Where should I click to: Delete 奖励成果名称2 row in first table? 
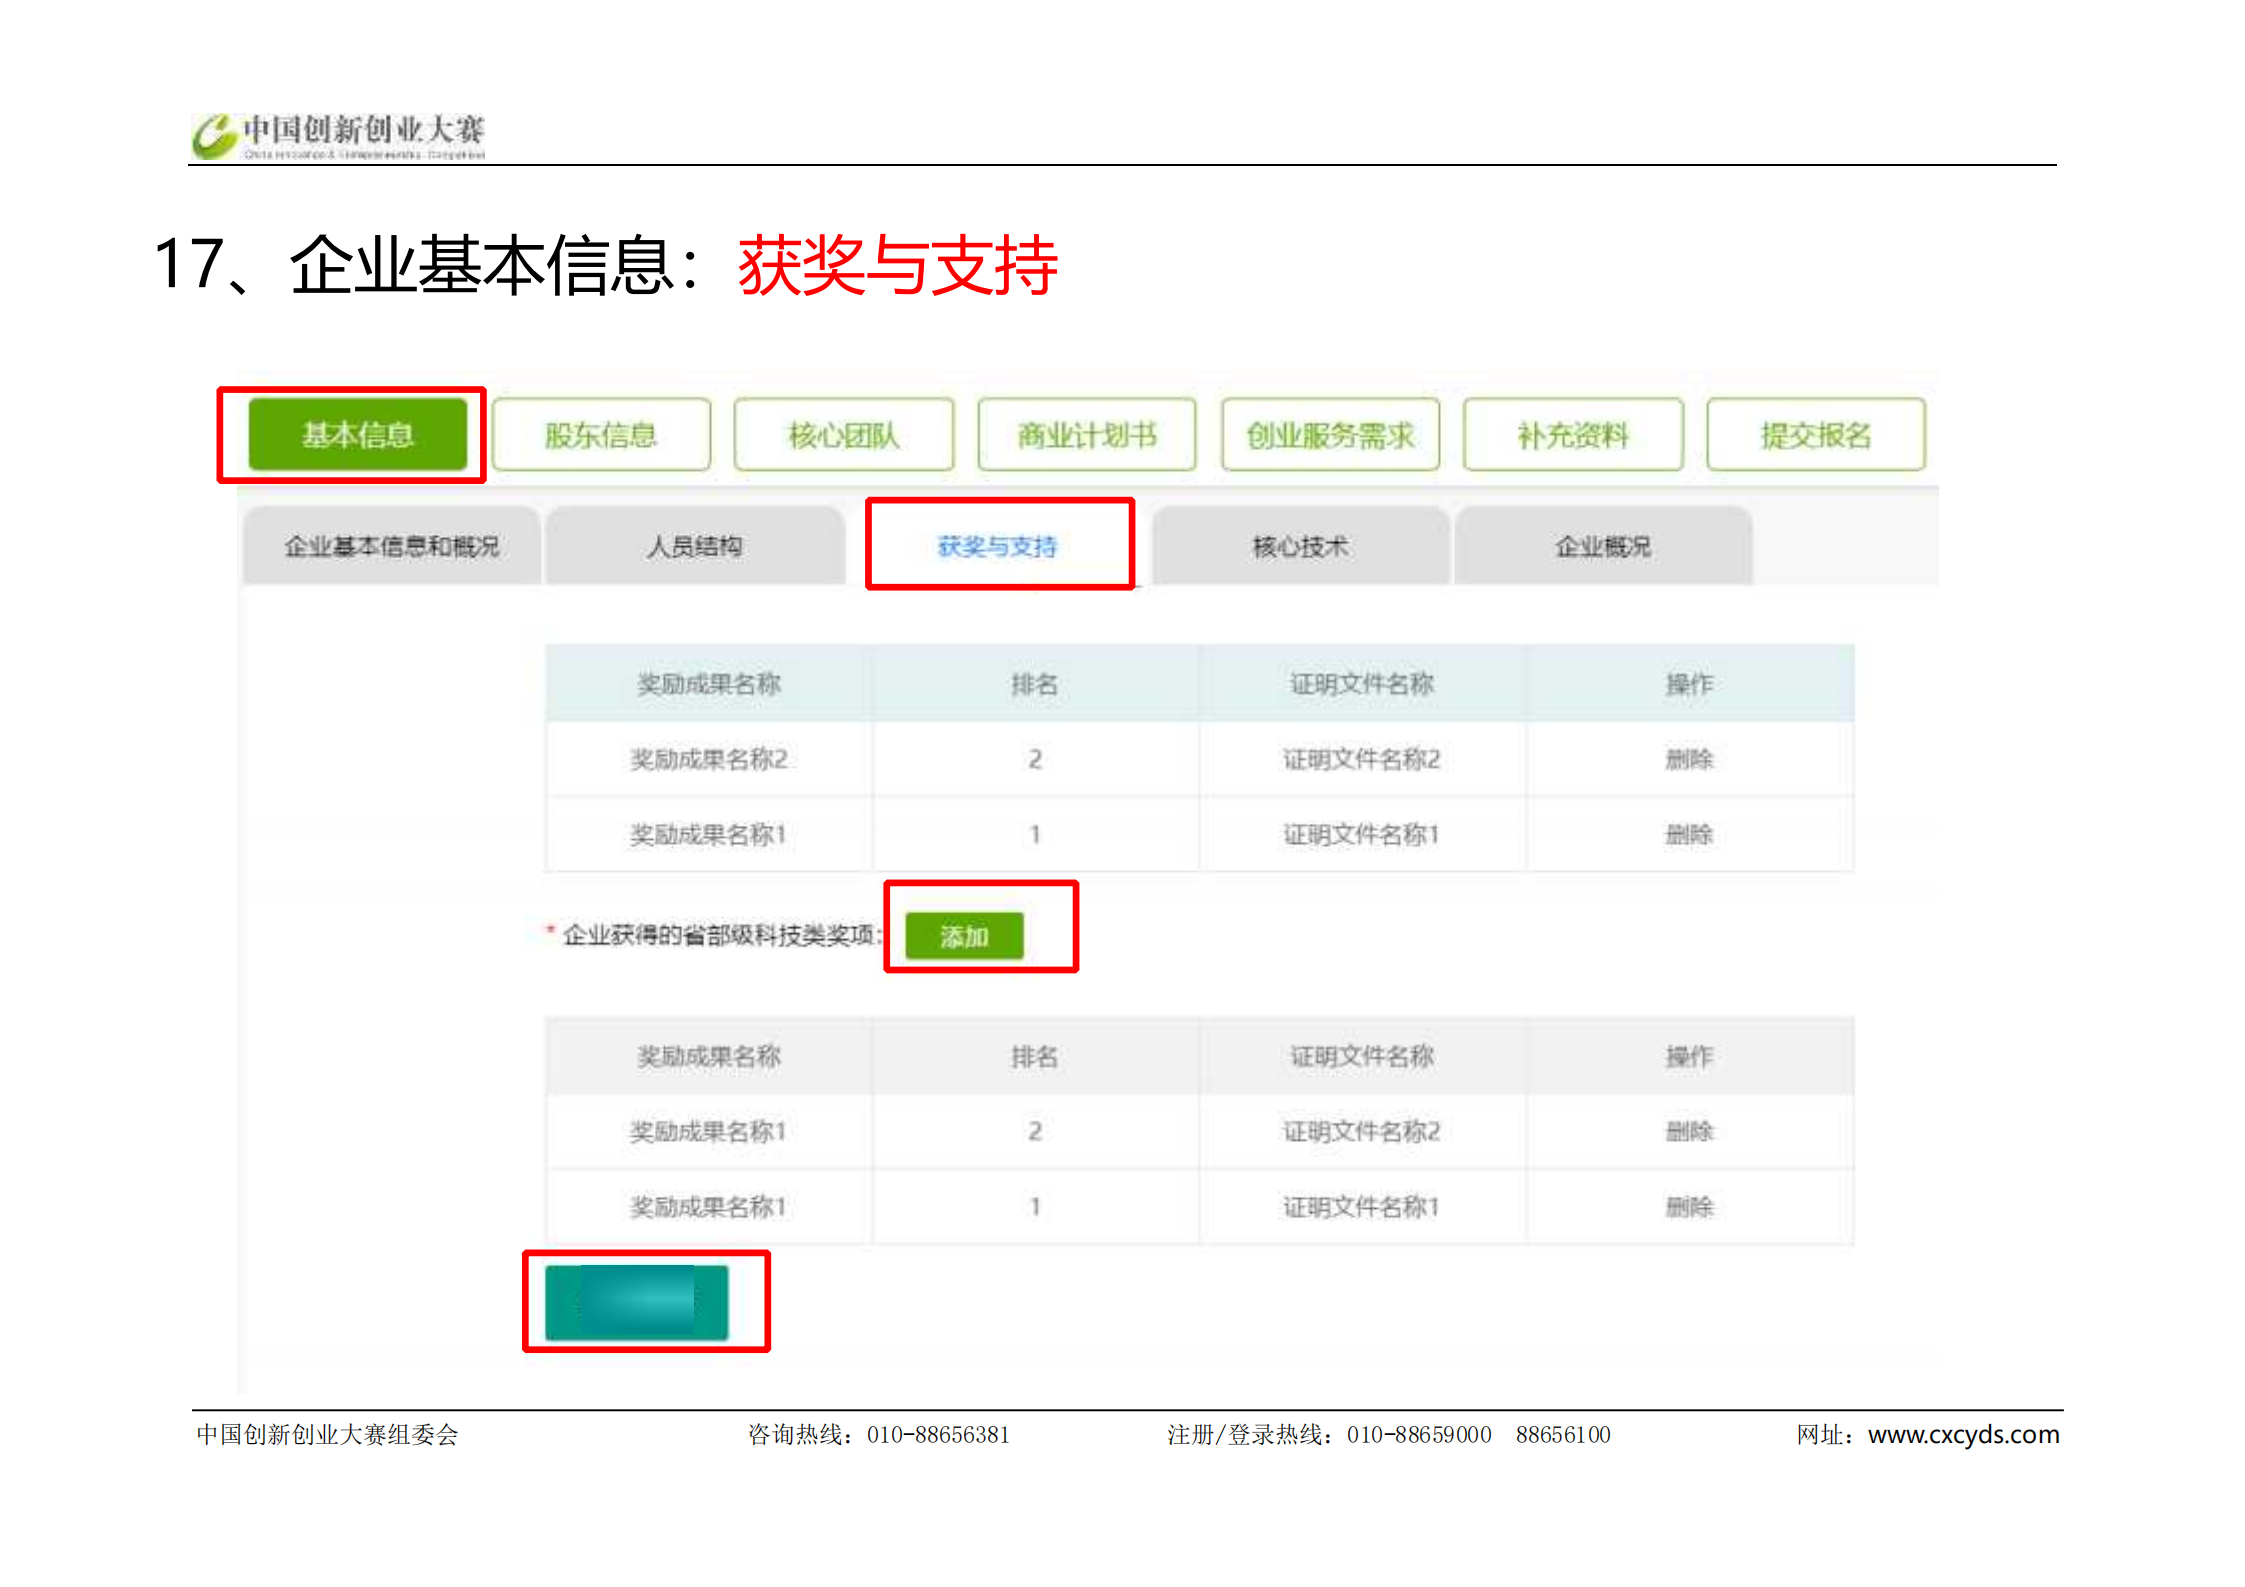1689,759
